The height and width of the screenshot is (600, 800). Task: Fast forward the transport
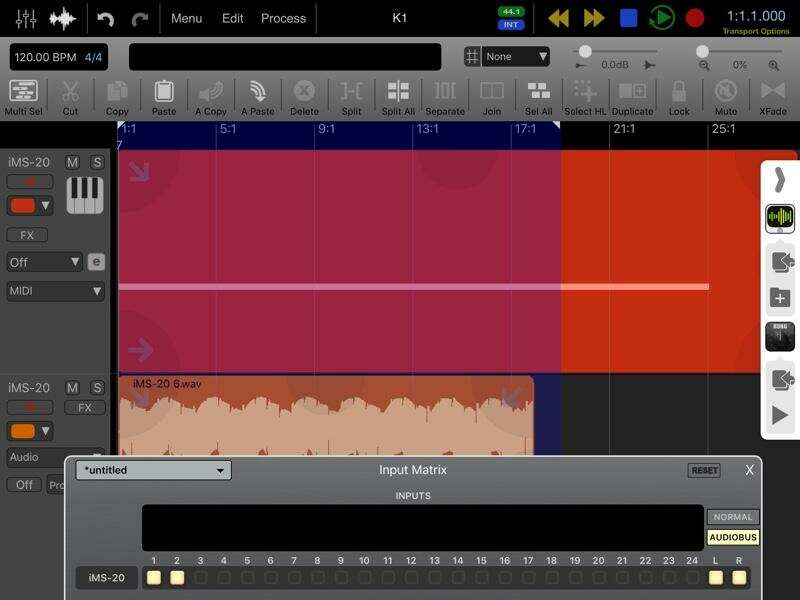(594, 18)
